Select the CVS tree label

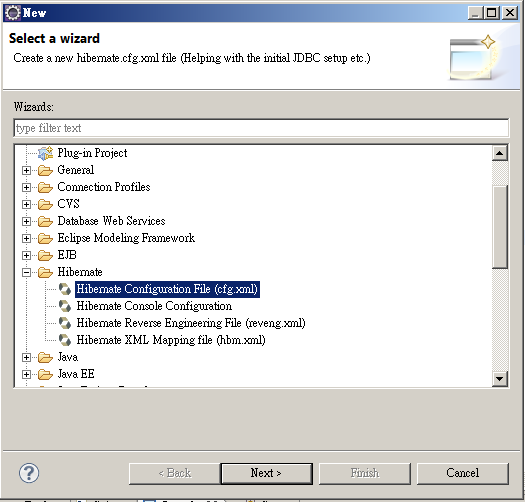pyautogui.click(x=68, y=204)
